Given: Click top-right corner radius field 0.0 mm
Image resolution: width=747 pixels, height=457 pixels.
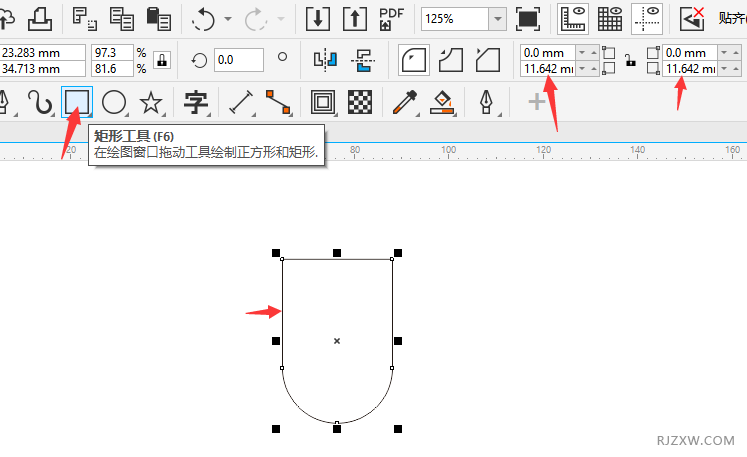Looking at the screenshot, I should pyautogui.click(x=690, y=52).
